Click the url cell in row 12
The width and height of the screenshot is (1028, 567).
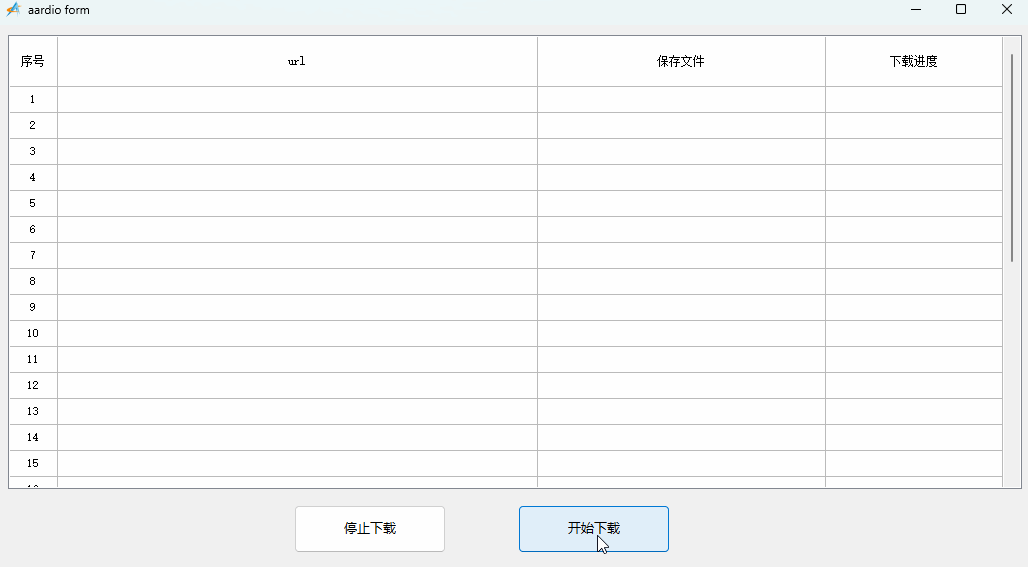pos(298,385)
